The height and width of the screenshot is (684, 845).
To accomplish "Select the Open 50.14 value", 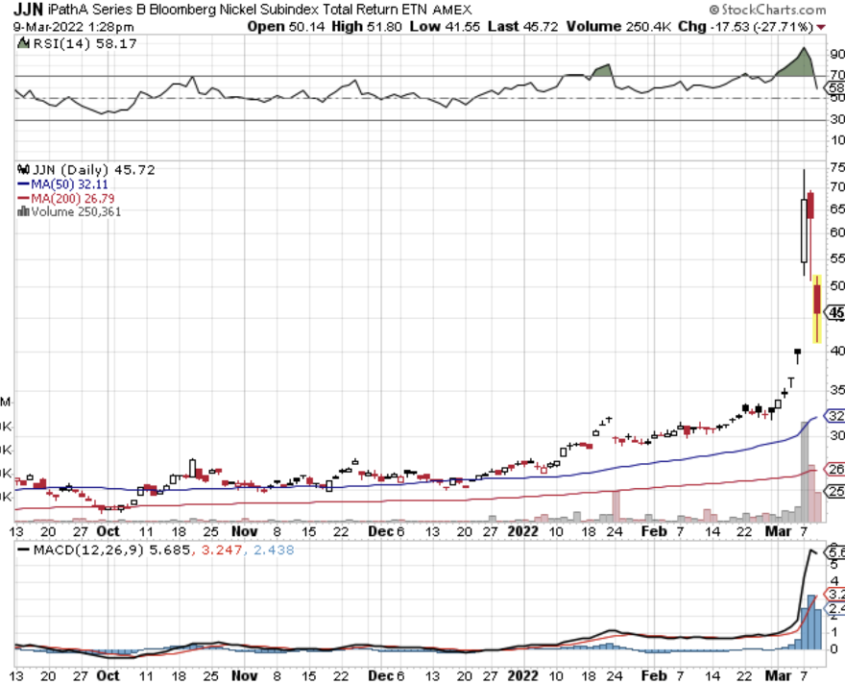I will coord(286,26).
